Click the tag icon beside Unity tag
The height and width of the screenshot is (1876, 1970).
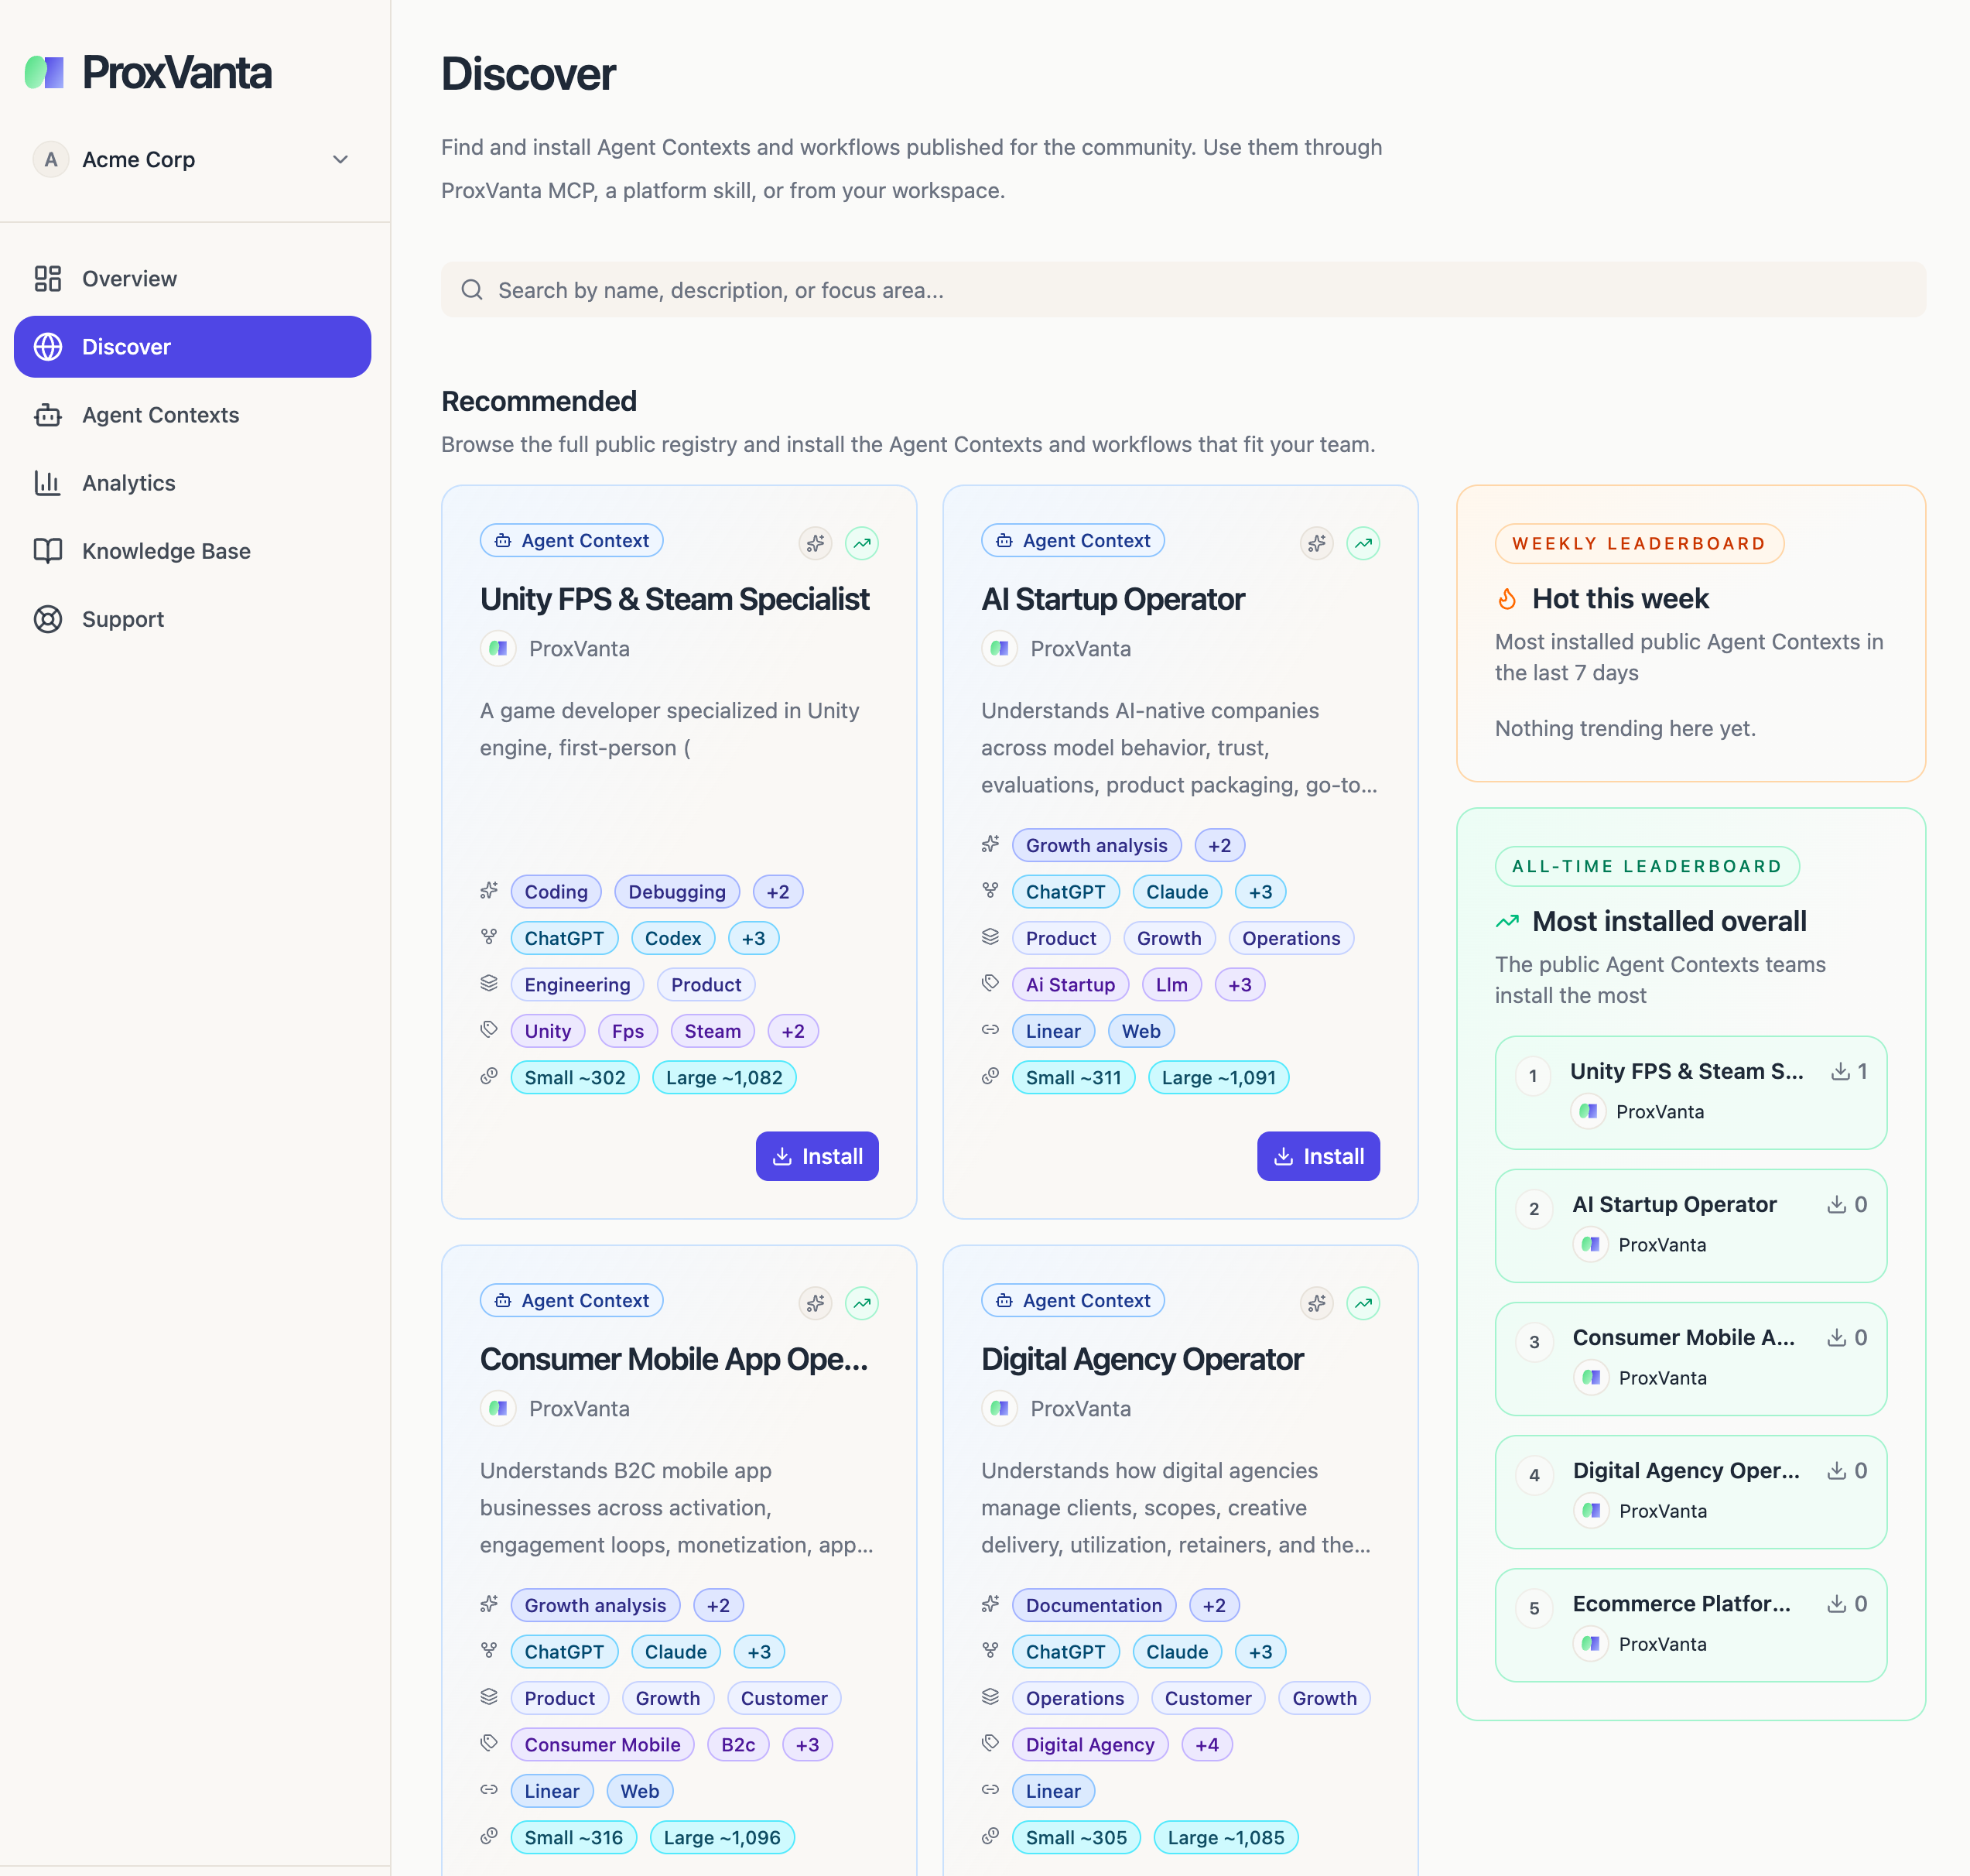pyautogui.click(x=489, y=1029)
